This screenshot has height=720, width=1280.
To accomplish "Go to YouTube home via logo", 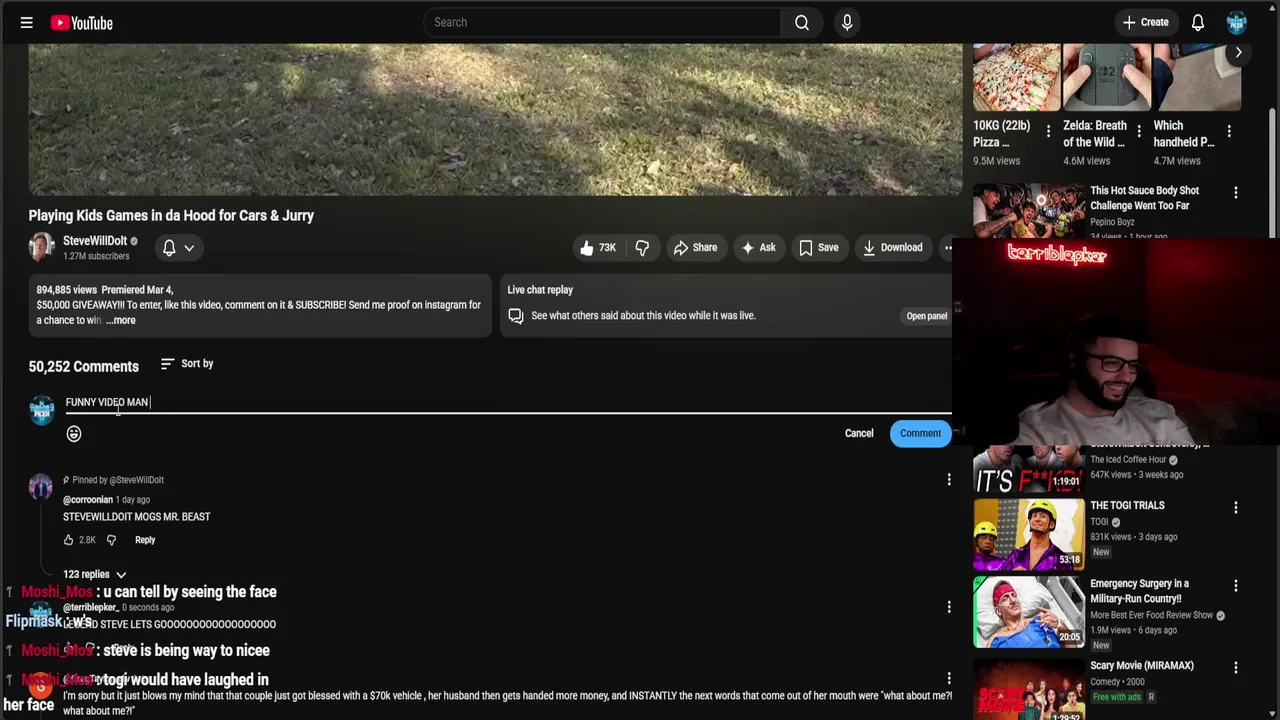I will click(81, 22).
